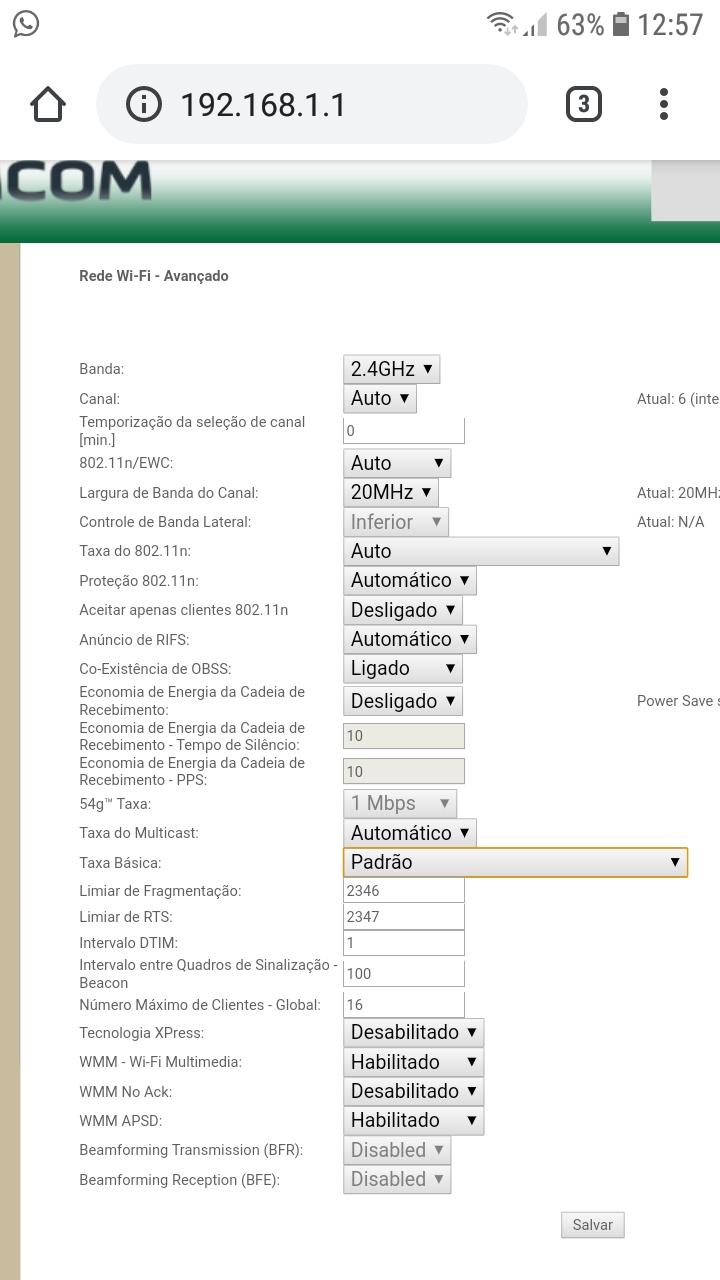Edit the Limiar de RTS field
This screenshot has width=720, height=1280.
point(404,916)
